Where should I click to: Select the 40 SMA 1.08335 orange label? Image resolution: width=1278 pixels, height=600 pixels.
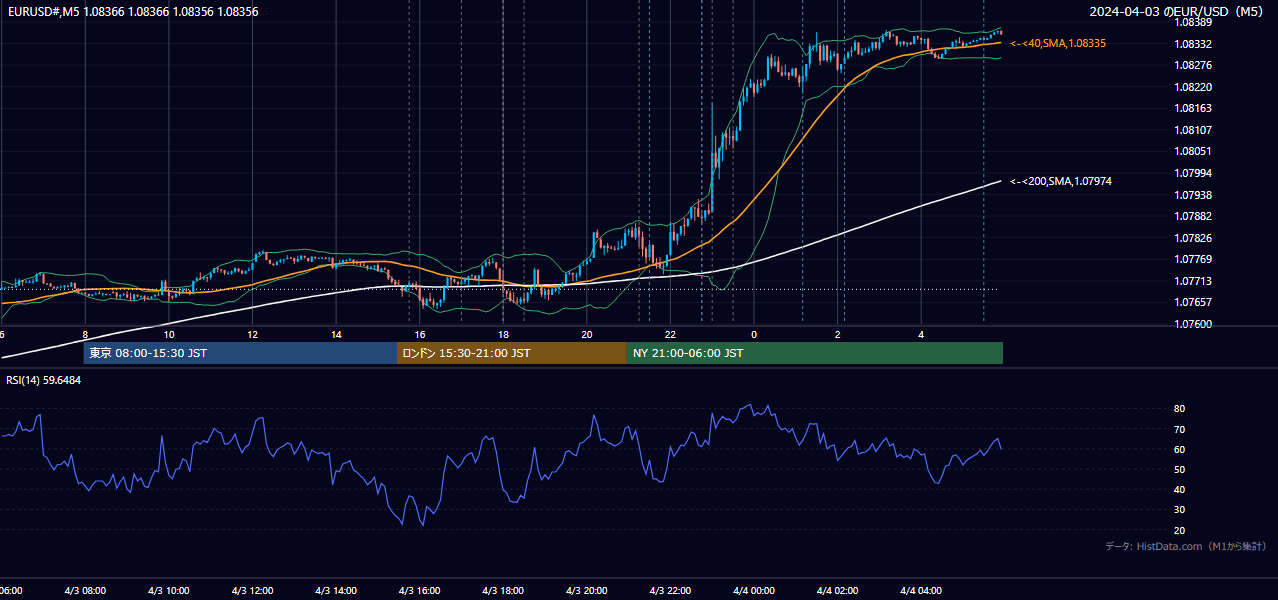(1058, 44)
